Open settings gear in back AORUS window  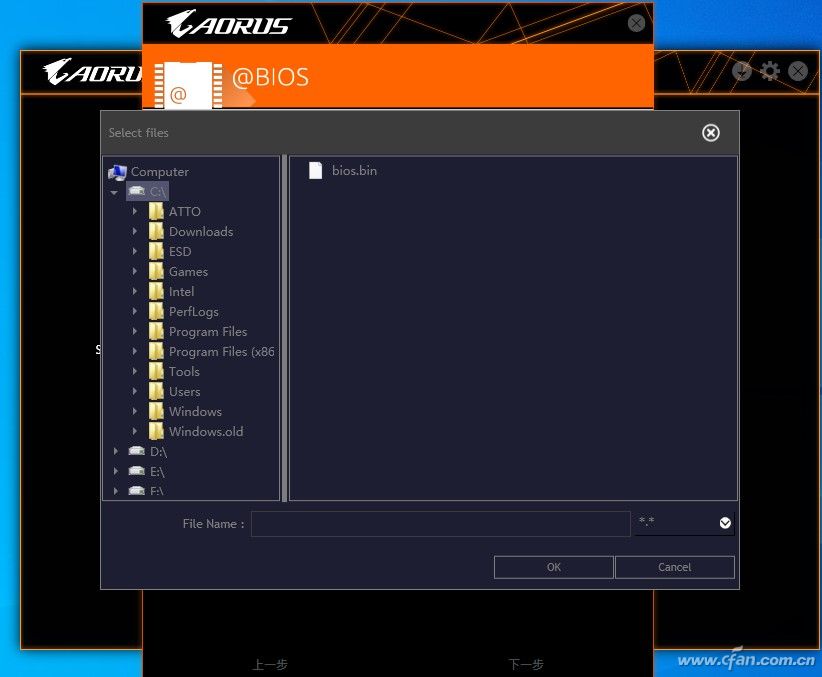click(769, 71)
